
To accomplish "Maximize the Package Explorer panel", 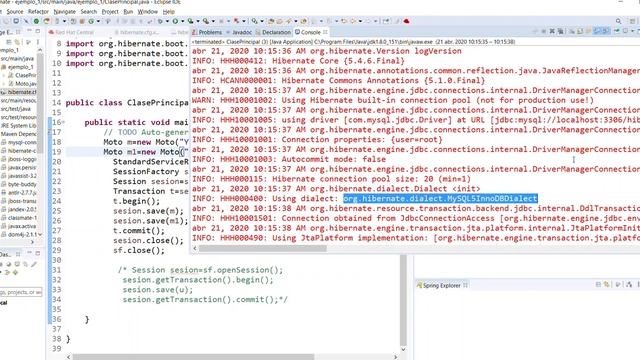I will coord(38,31).
